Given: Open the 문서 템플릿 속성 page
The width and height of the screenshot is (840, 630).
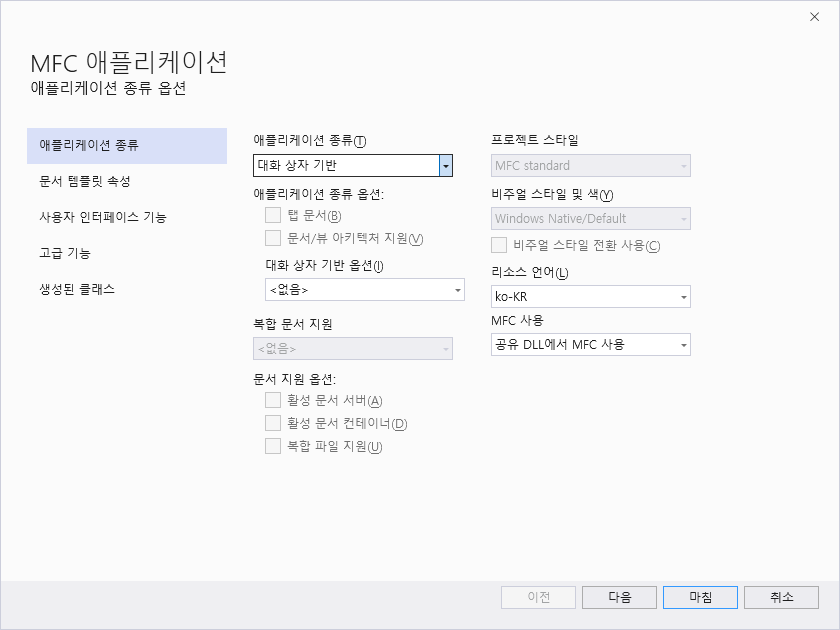Looking at the screenshot, I should click(x=127, y=182).
